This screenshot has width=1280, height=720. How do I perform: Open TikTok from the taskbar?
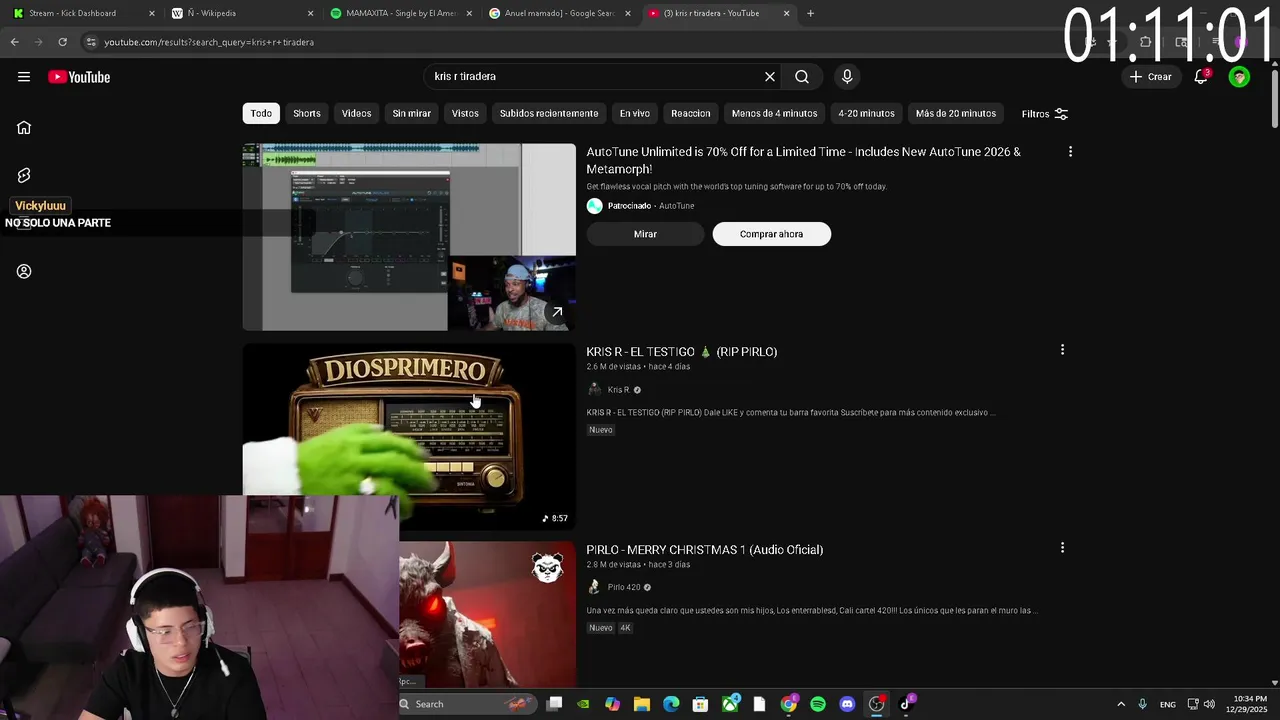point(906,704)
